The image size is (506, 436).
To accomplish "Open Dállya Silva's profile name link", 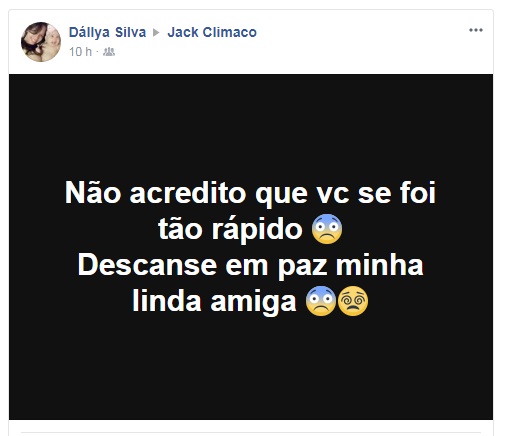I will point(107,32).
